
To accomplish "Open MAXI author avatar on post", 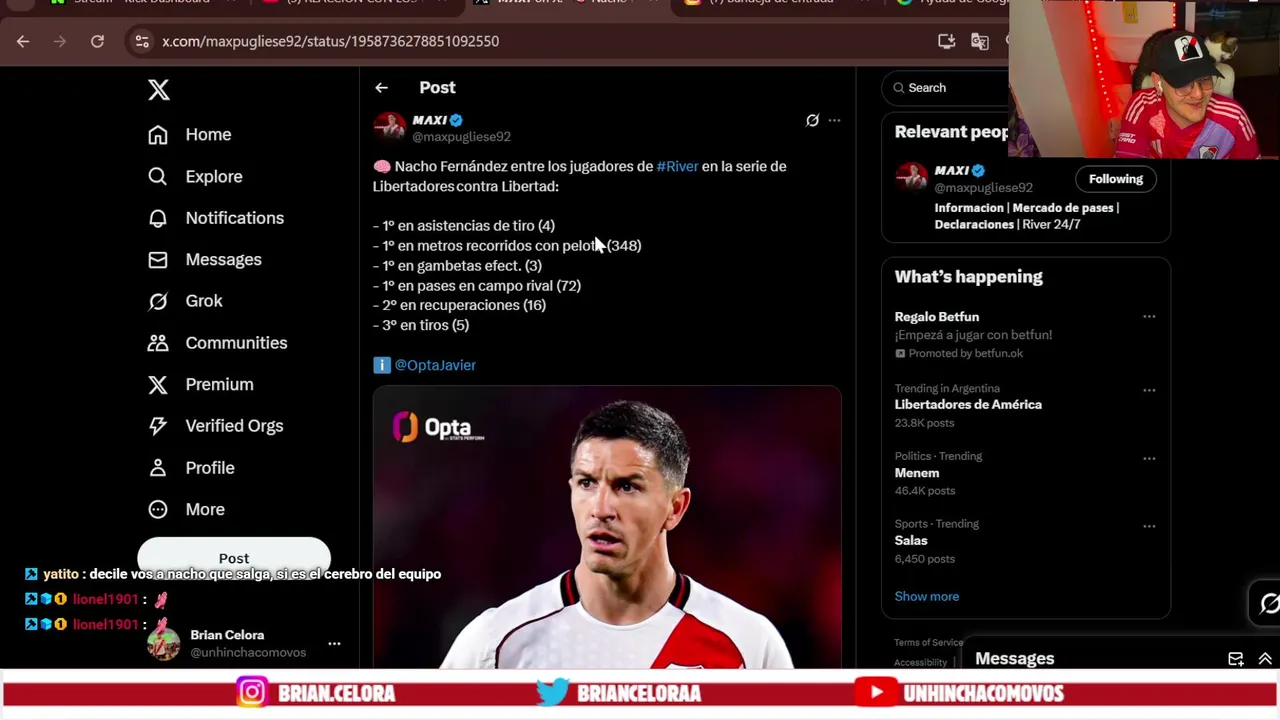I will pos(389,127).
